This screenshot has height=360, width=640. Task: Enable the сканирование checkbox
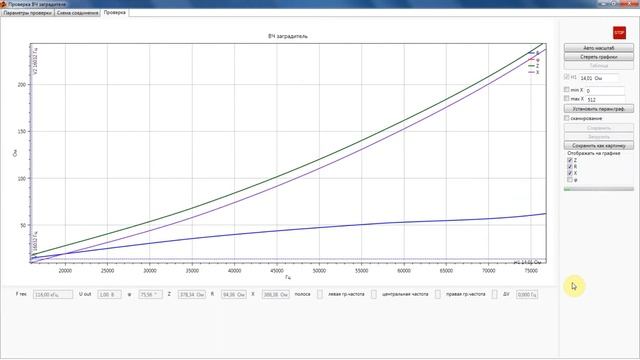click(x=567, y=118)
